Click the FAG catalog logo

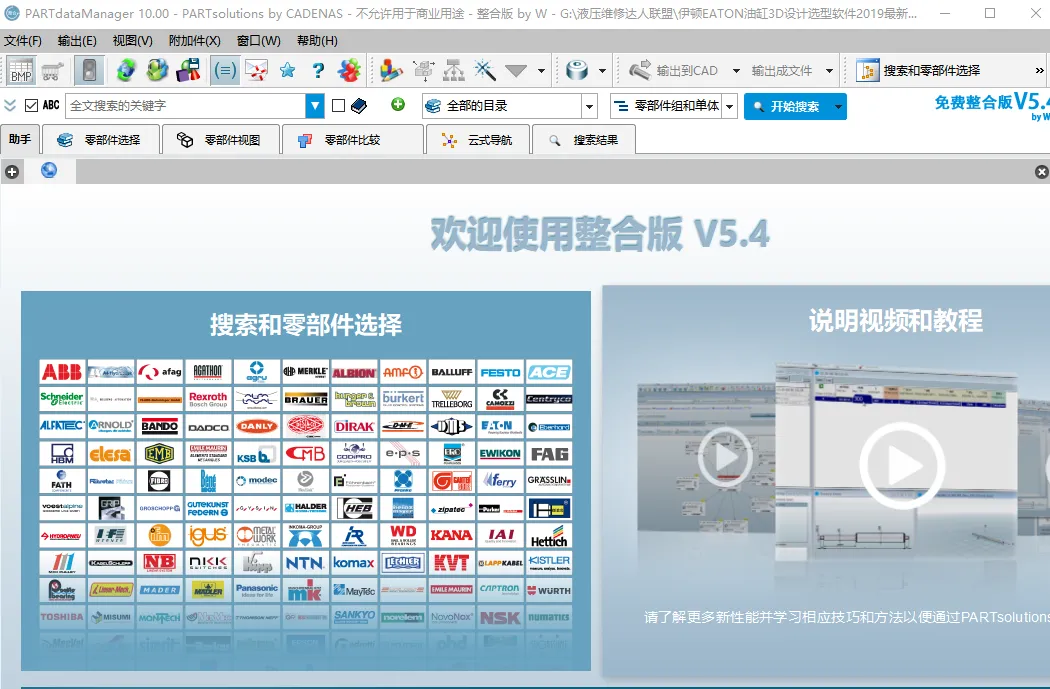(x=549, y=453)
